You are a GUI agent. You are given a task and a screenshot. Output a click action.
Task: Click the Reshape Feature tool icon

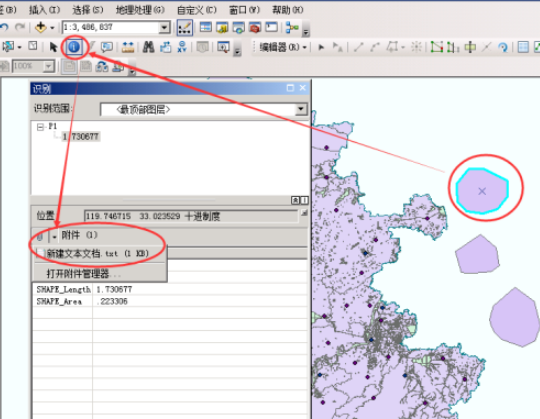point(453,47)
